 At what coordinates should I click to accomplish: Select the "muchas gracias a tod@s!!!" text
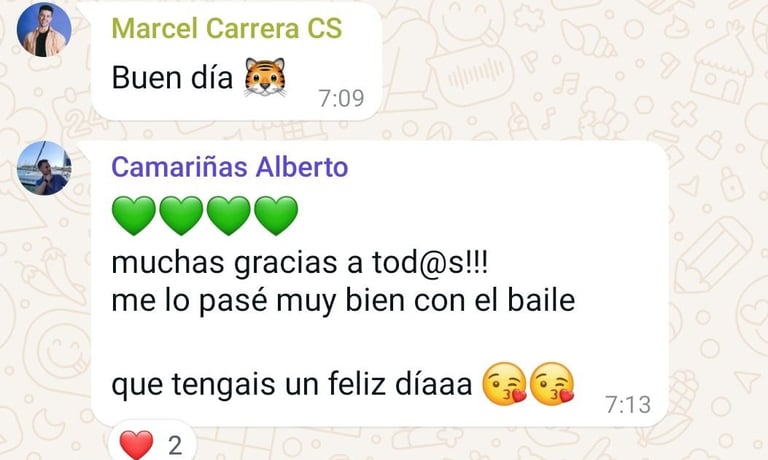[x=300, y=263]
